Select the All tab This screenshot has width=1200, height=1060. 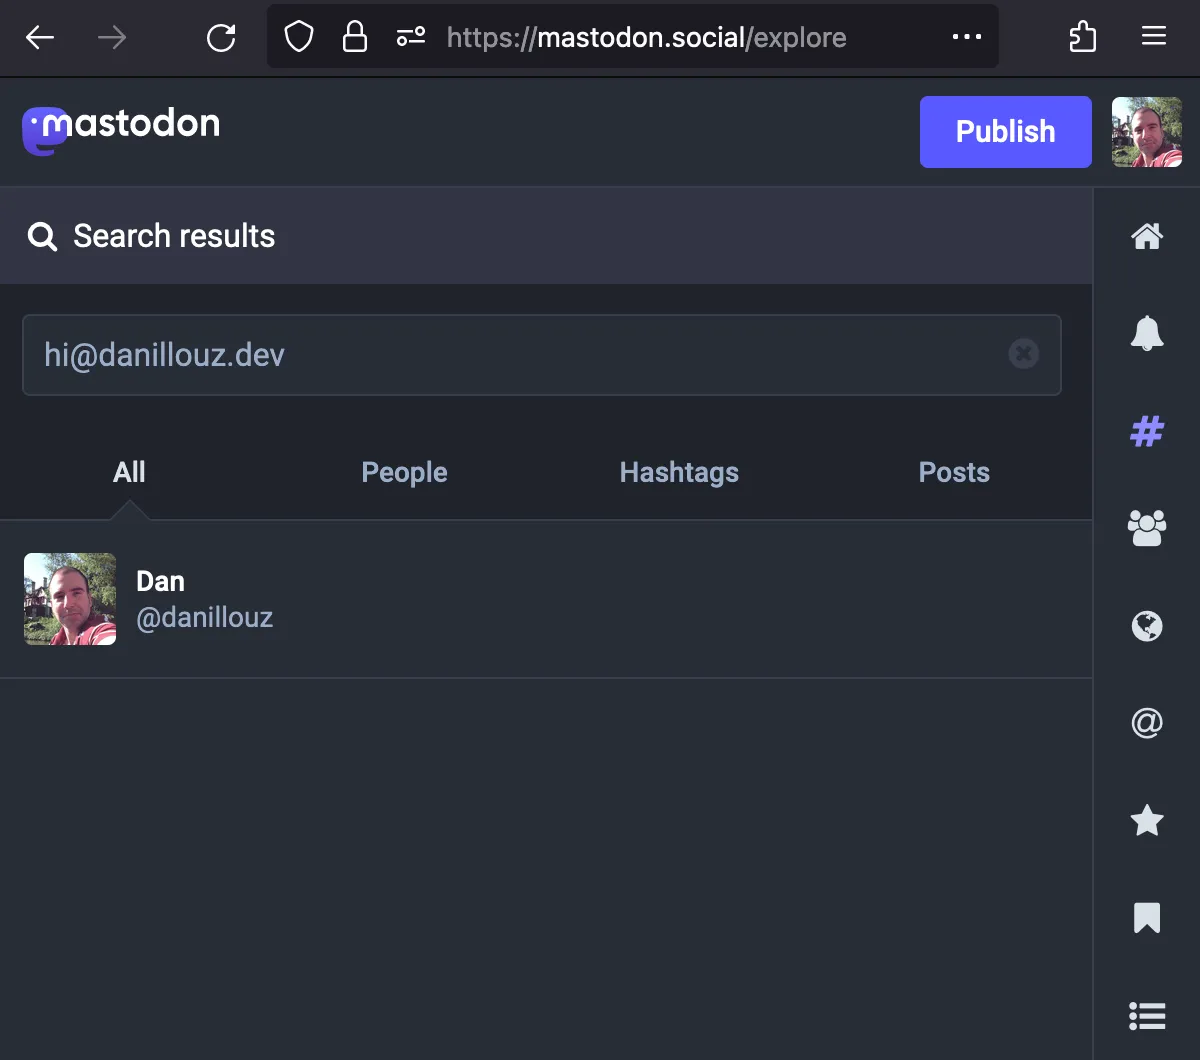pos(129,472)
